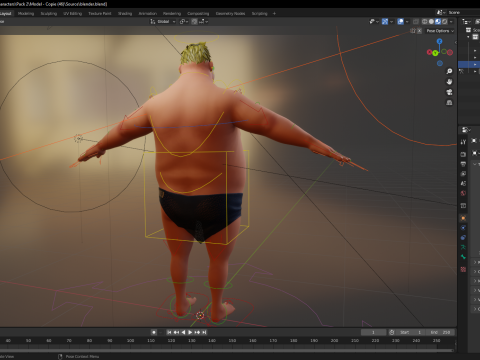The image size is (480, 360).
Task: Open the Pose Options dropdown
Action: pyautogui.click(x=440, y=31)
